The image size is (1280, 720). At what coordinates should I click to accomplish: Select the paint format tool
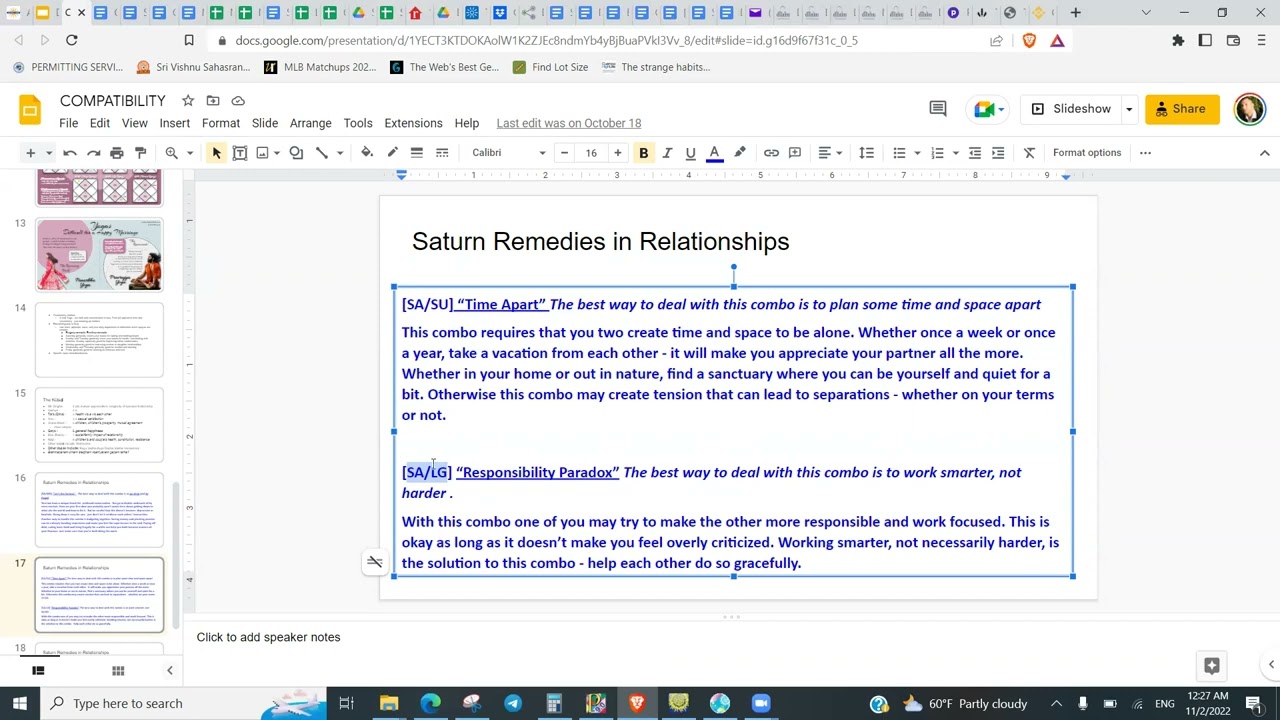pos(141,153)
